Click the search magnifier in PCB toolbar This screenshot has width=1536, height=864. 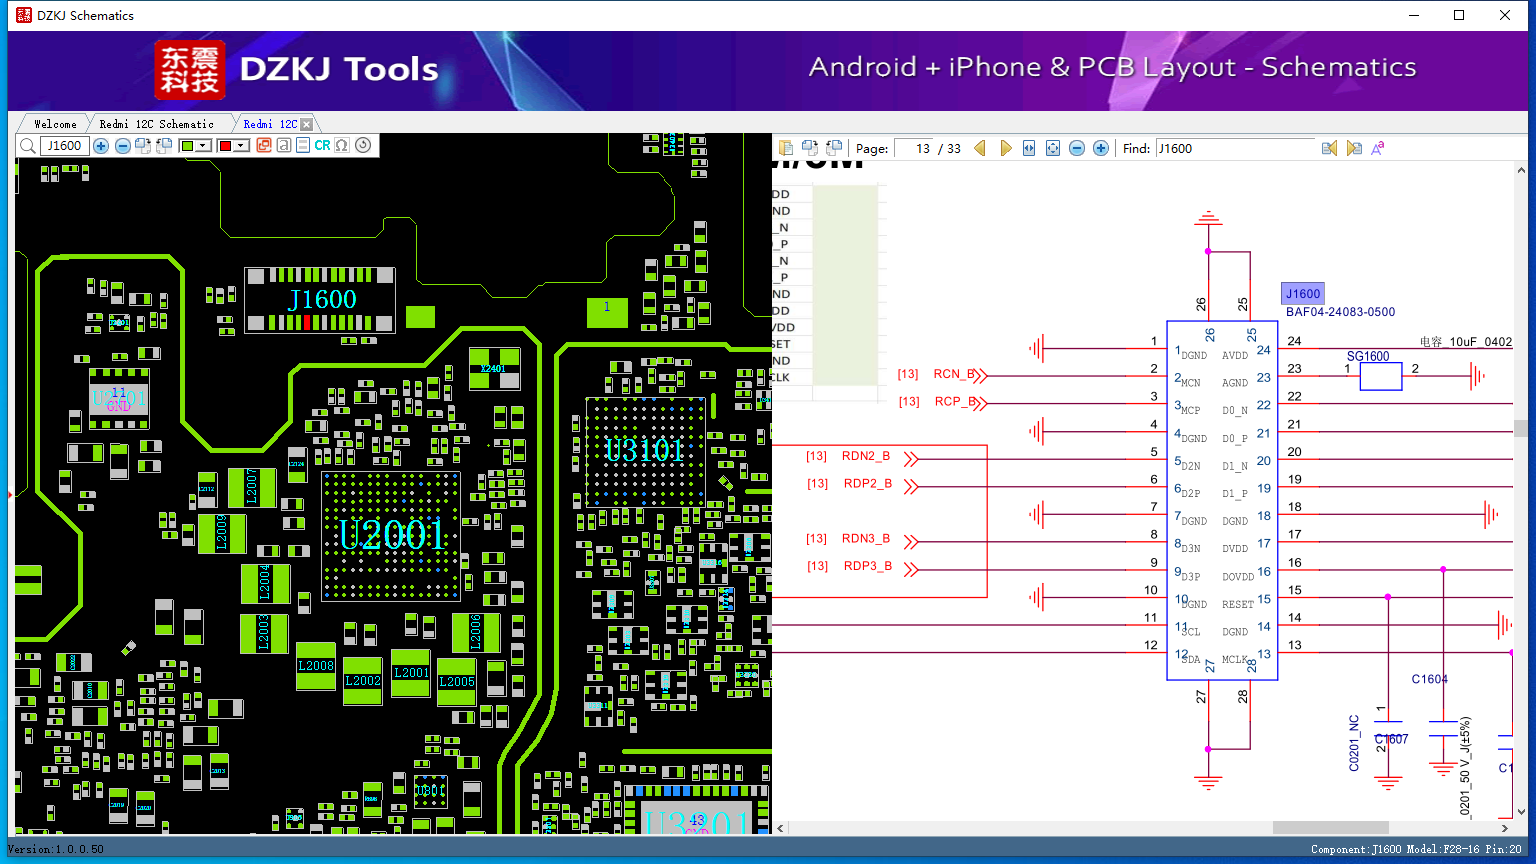point(27,146)
